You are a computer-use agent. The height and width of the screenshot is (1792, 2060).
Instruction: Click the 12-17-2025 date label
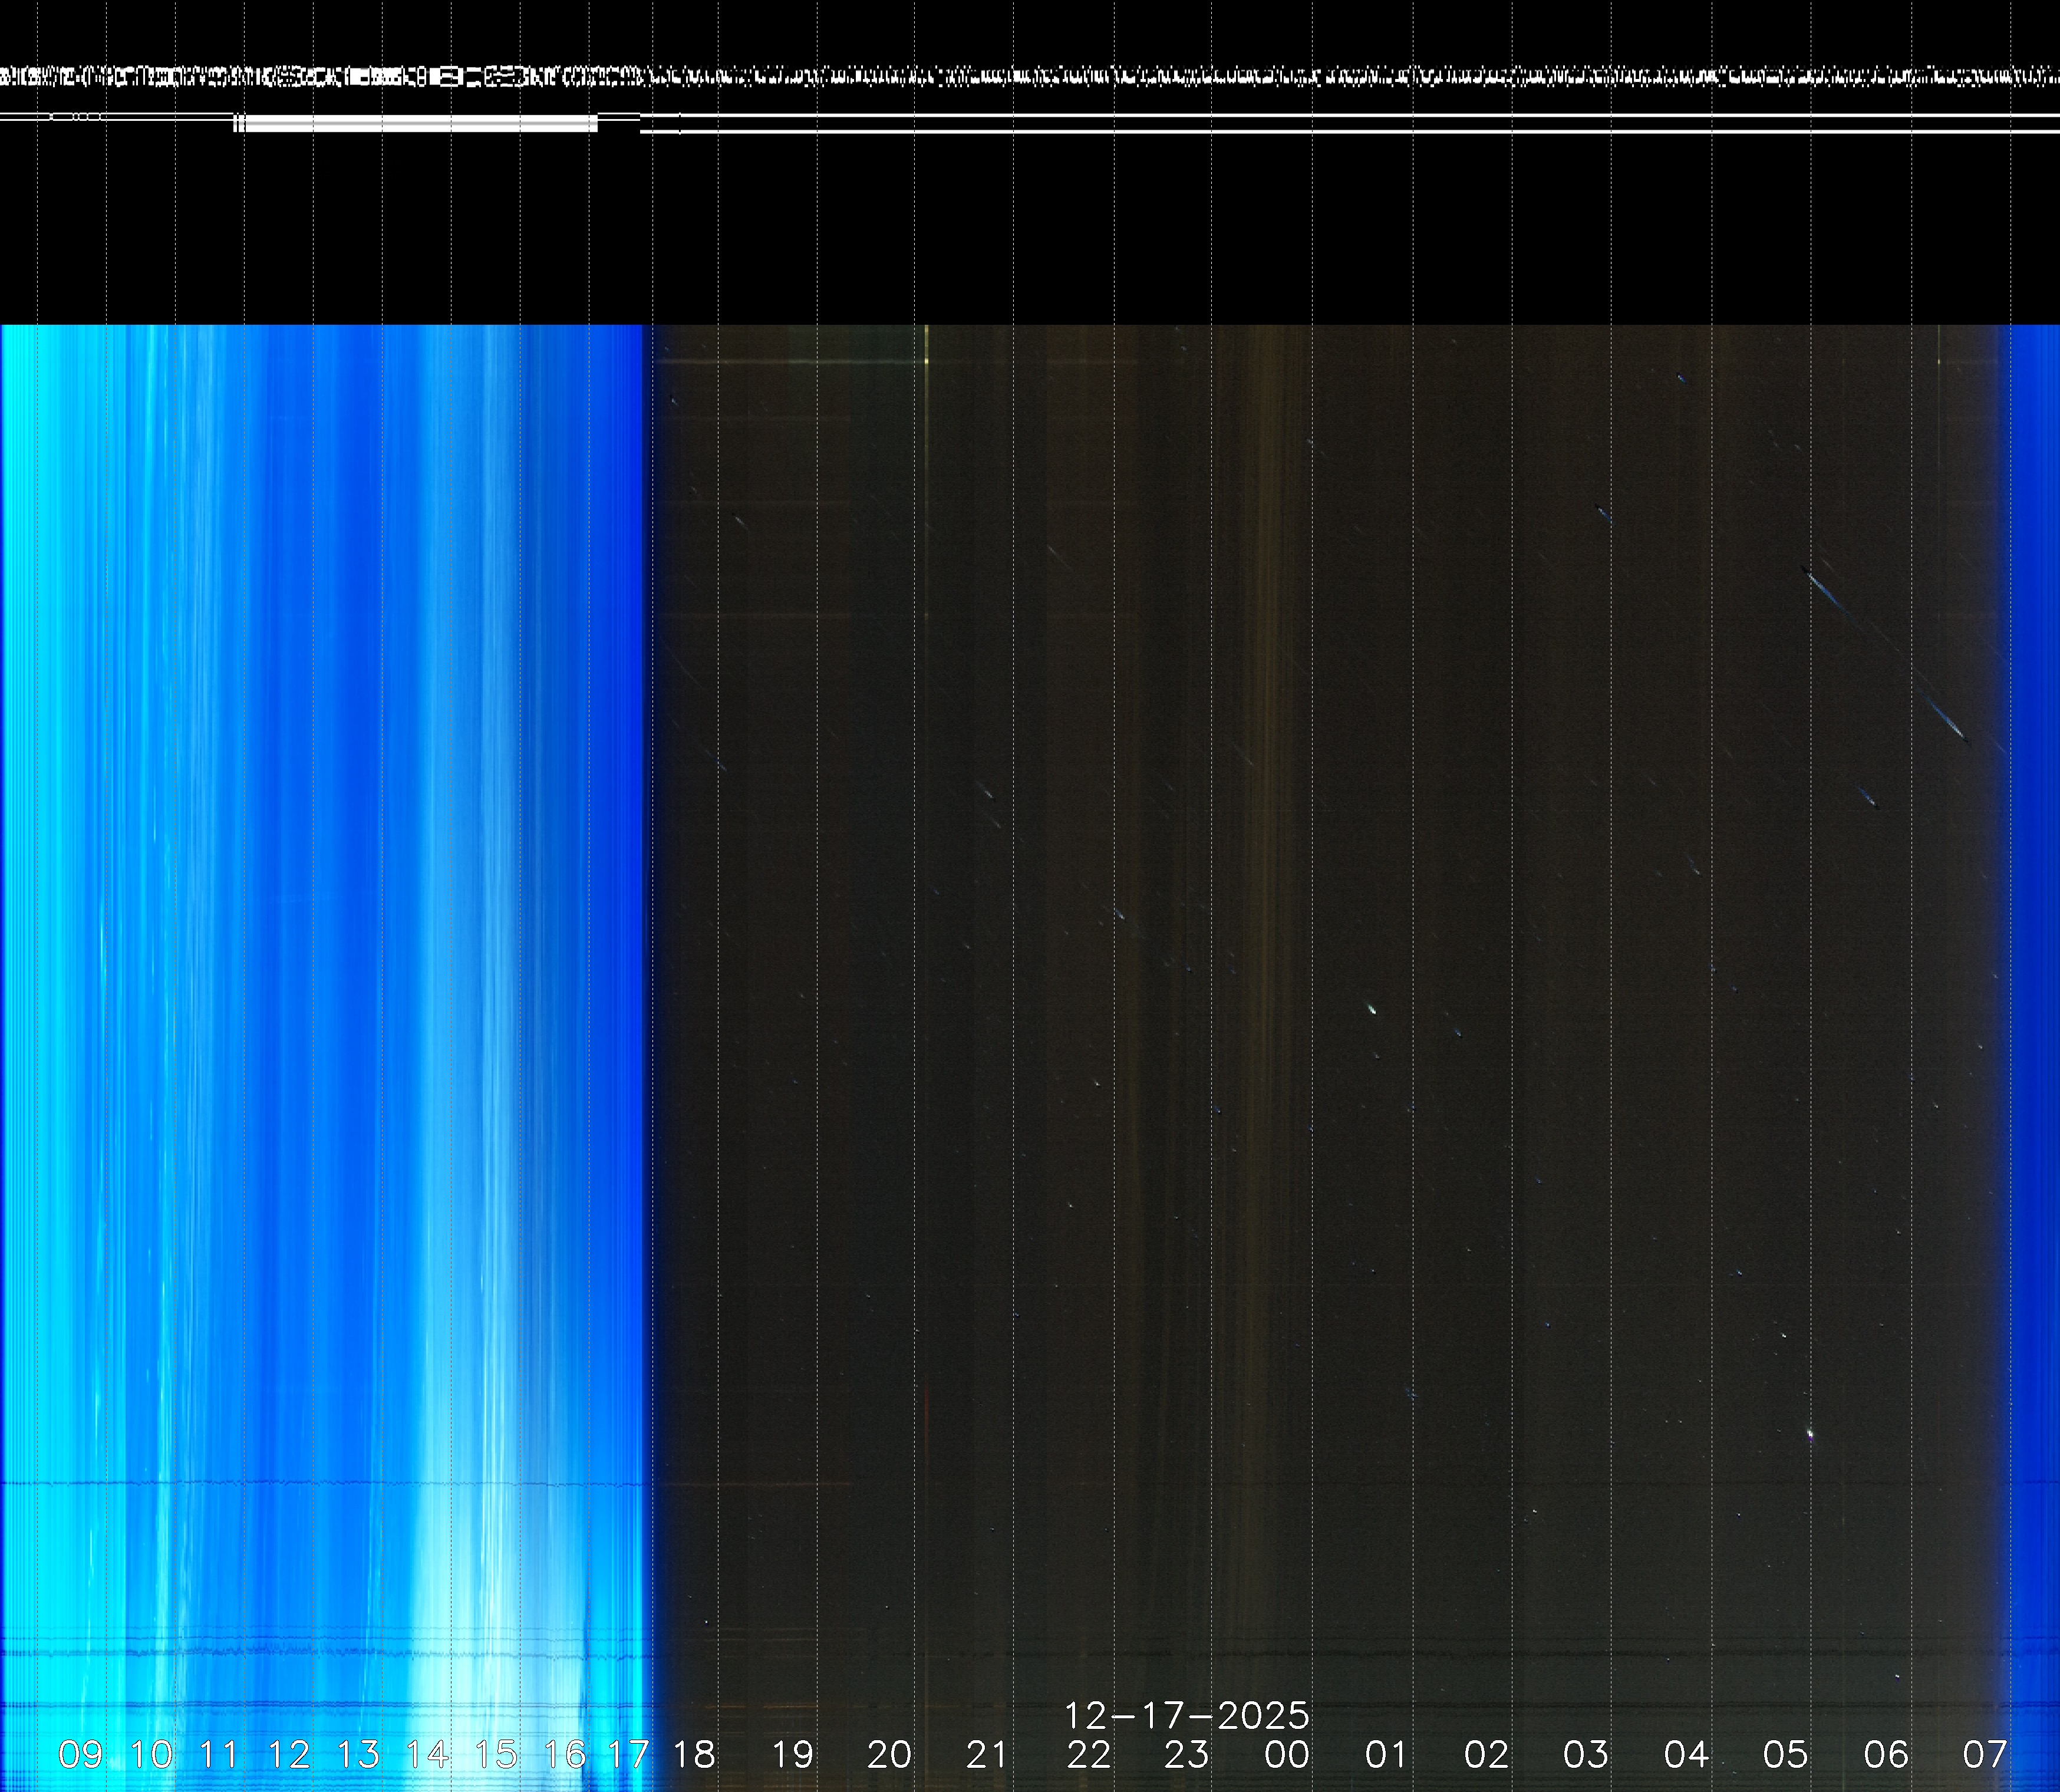click(x=1186, y=1716)
